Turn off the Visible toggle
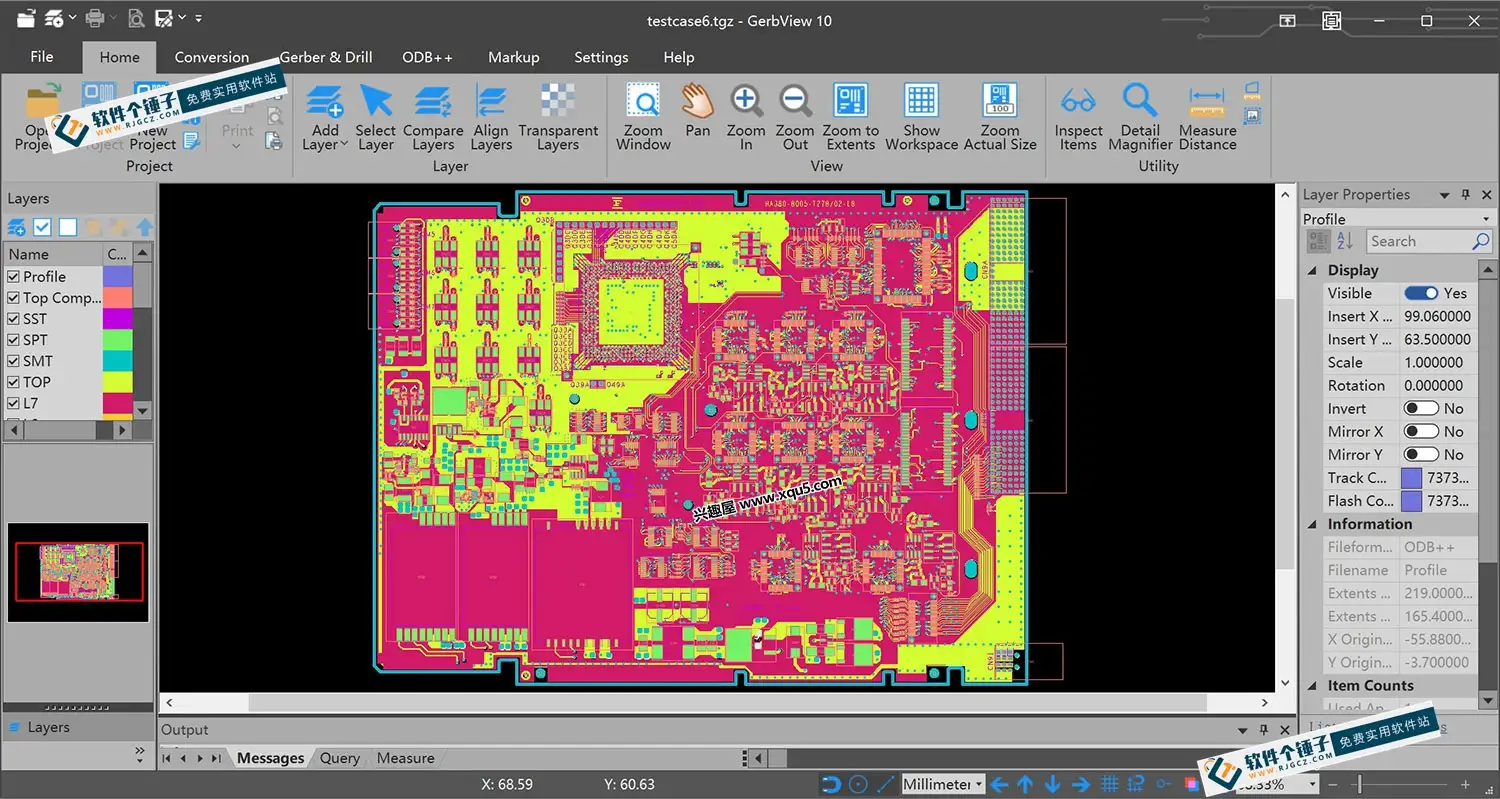Image resolution: width=1500 pixels, height=799 pixels. coord(1421,293)
